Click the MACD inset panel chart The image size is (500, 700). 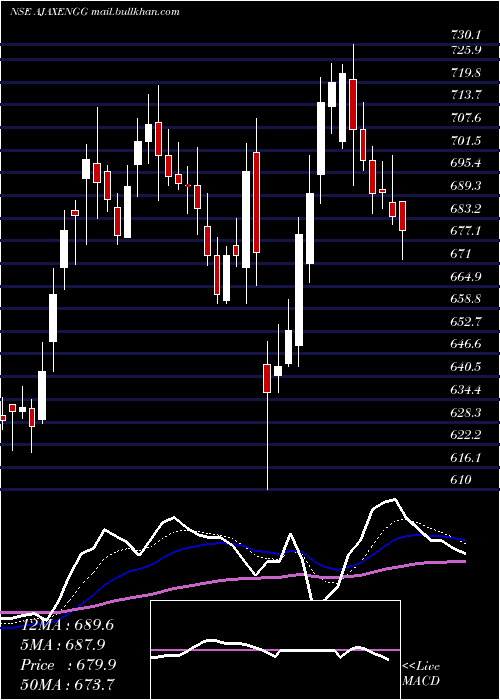click(275, 650)
